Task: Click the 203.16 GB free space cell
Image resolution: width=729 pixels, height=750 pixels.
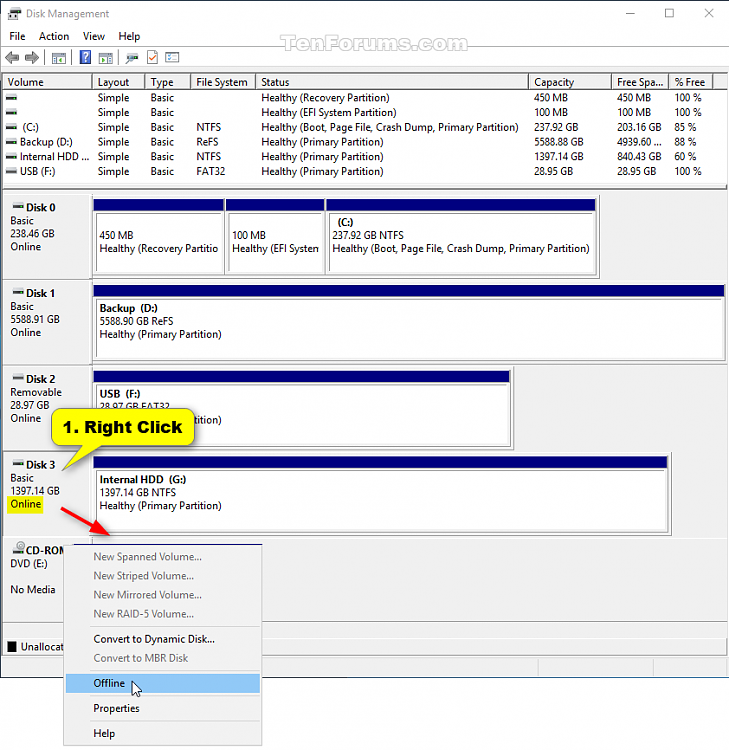Action: 639,127
